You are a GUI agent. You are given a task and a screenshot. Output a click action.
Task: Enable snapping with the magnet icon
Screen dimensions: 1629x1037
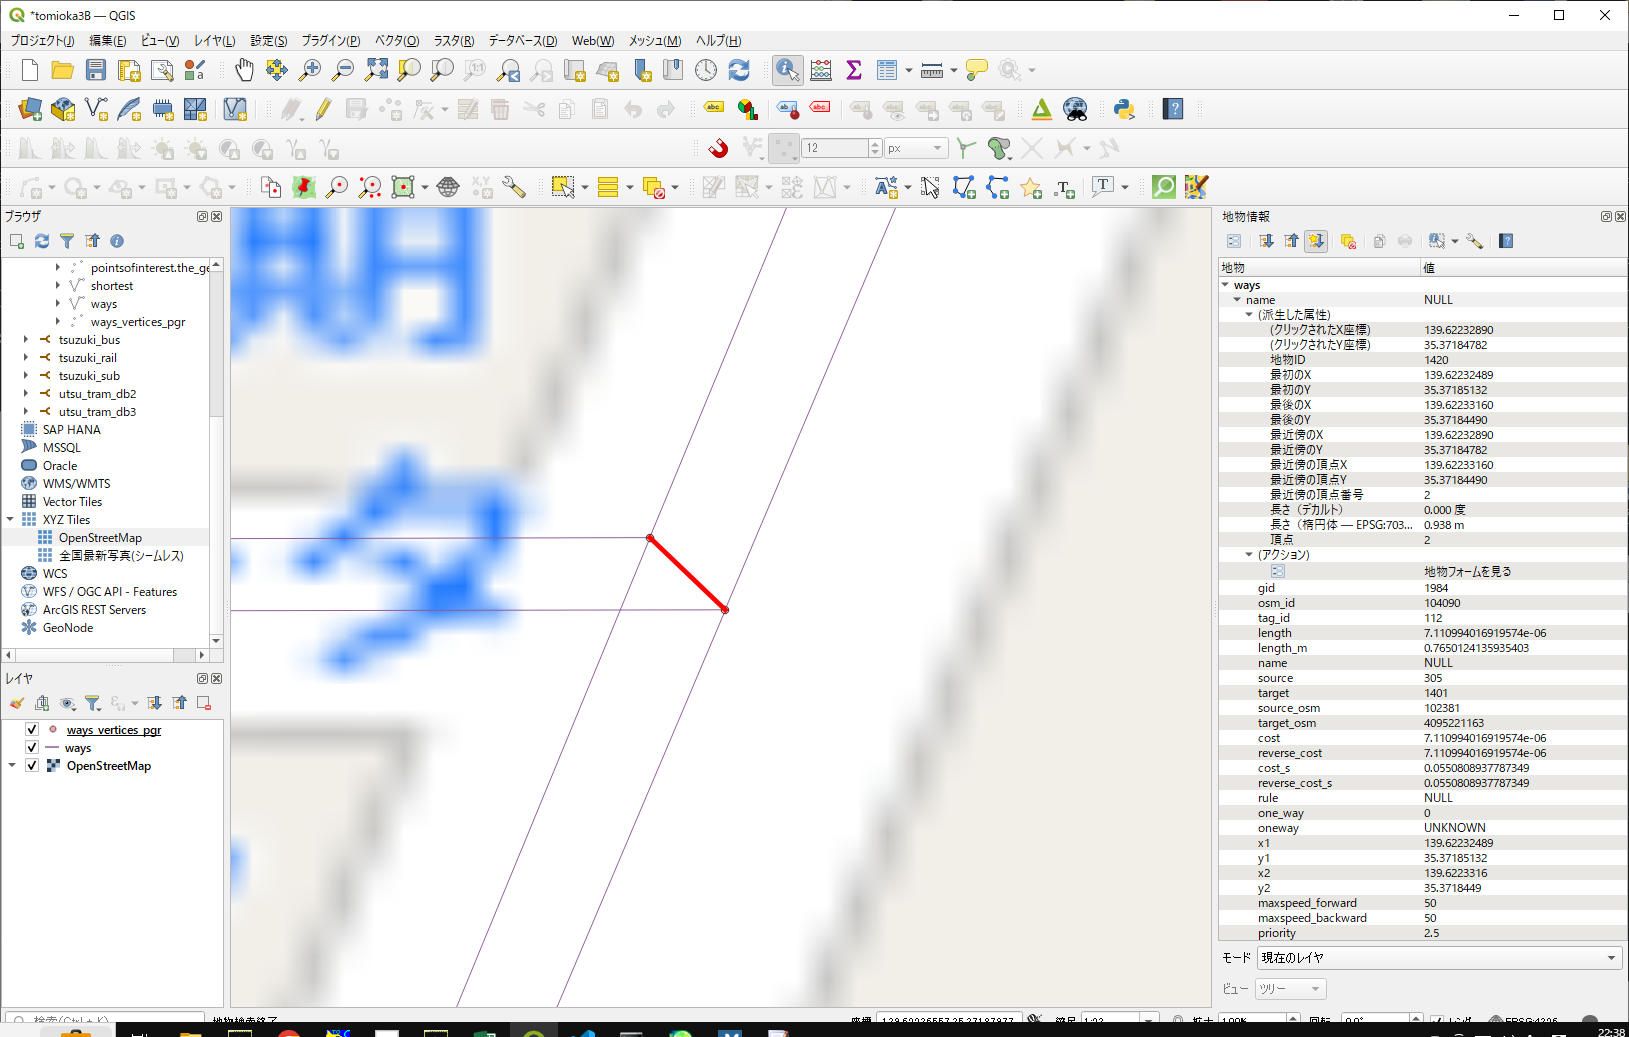(x=718, y=149)
